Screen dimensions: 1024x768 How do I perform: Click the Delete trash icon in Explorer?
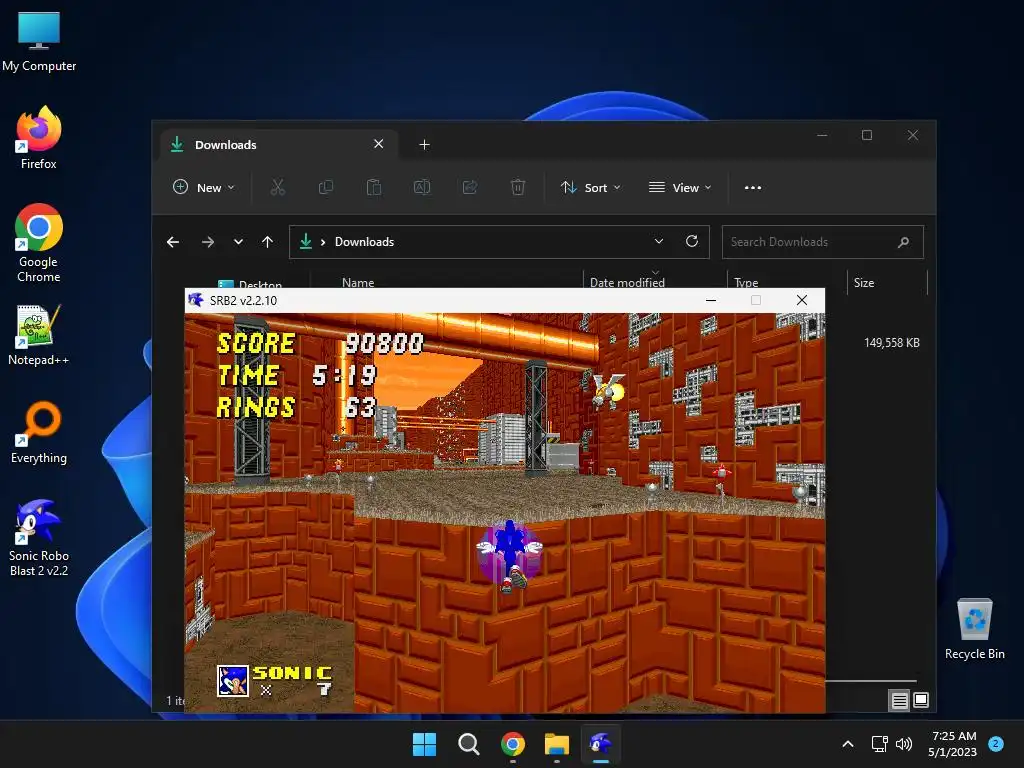pyautogui.click(x=518, y=187)
